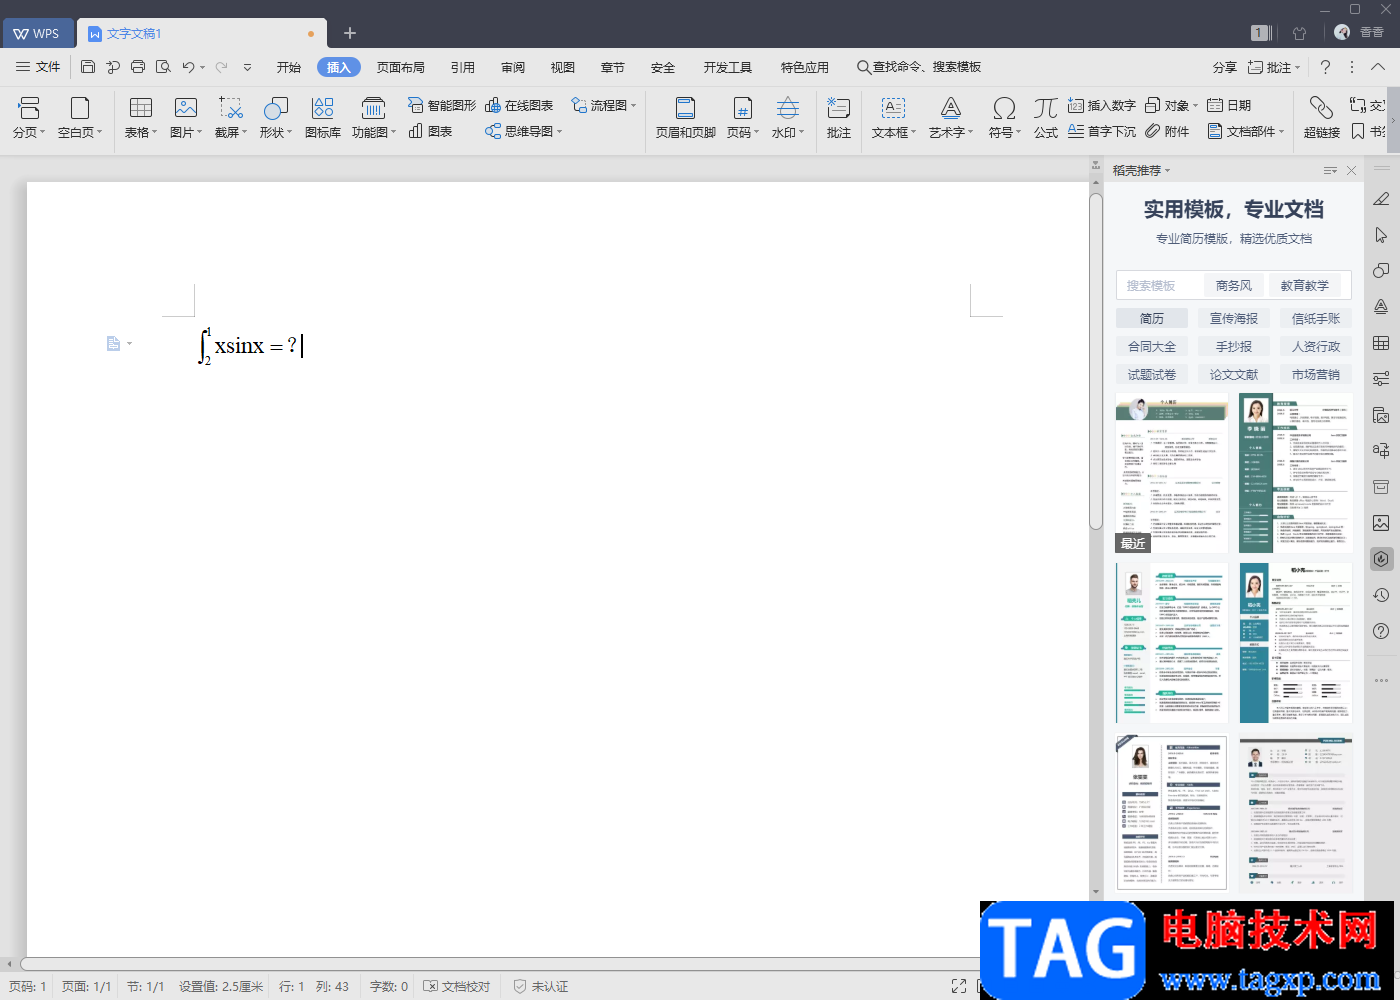Viewport: 1400px width, 1000px height.
Task: Insert a 符号 symbol
Action: (1004, 117)
